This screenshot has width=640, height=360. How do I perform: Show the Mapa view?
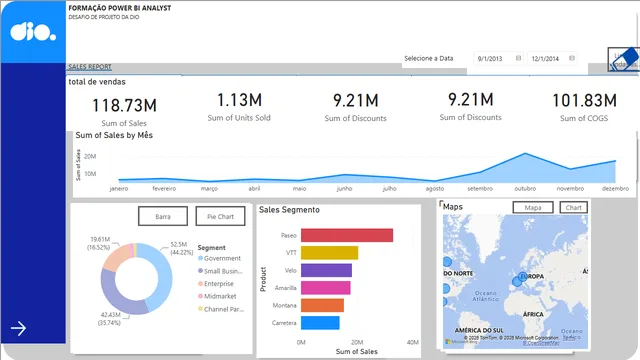pos(533,207)
